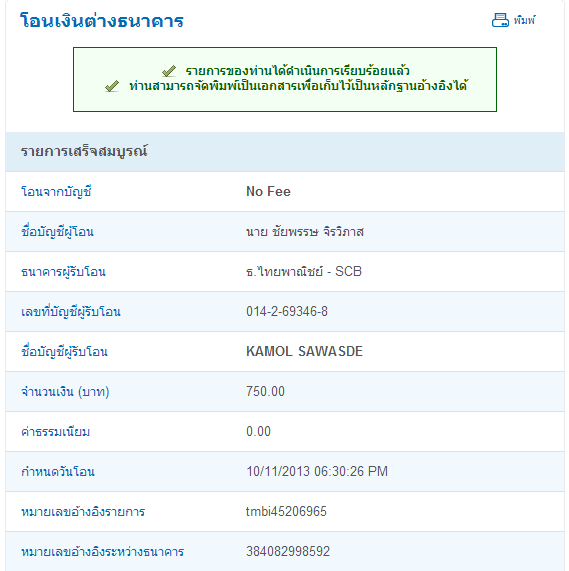Image resolution: width=569 pixels, height=571 pixels.
Task: Click the printer icon
Action: coord(500,20)
